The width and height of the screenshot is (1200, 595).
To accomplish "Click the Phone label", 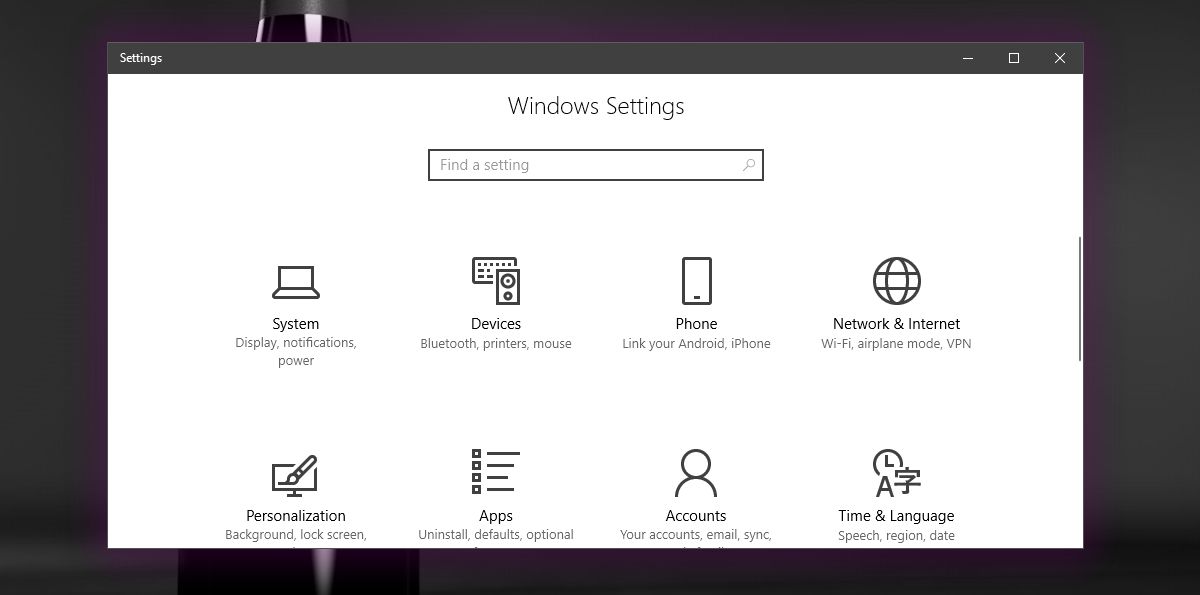I will (x=696, y=324).
